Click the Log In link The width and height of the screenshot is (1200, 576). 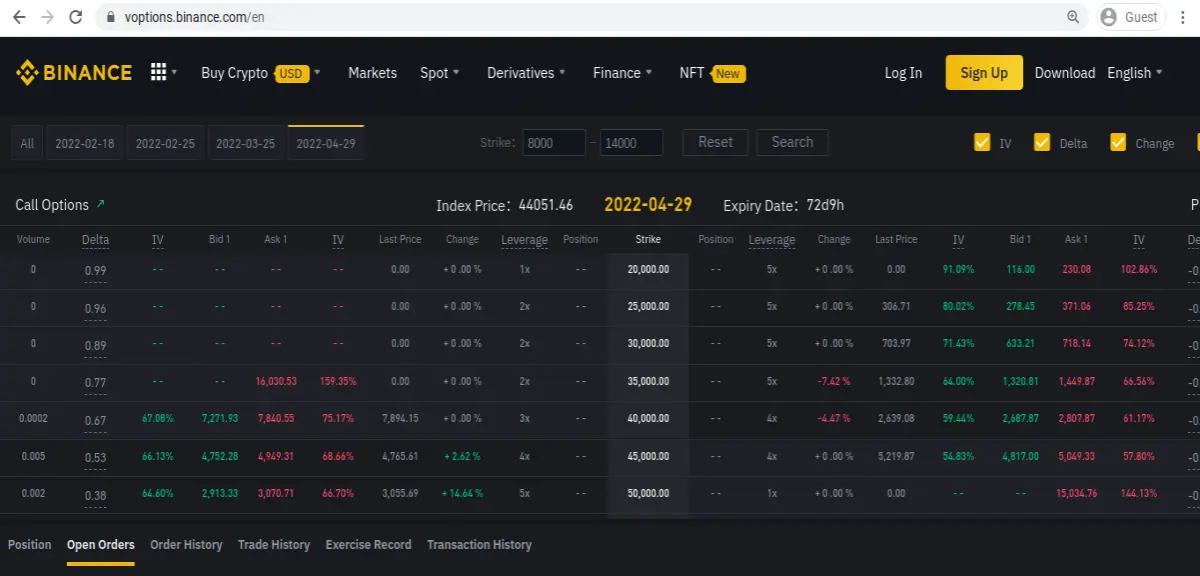point(903,73)
